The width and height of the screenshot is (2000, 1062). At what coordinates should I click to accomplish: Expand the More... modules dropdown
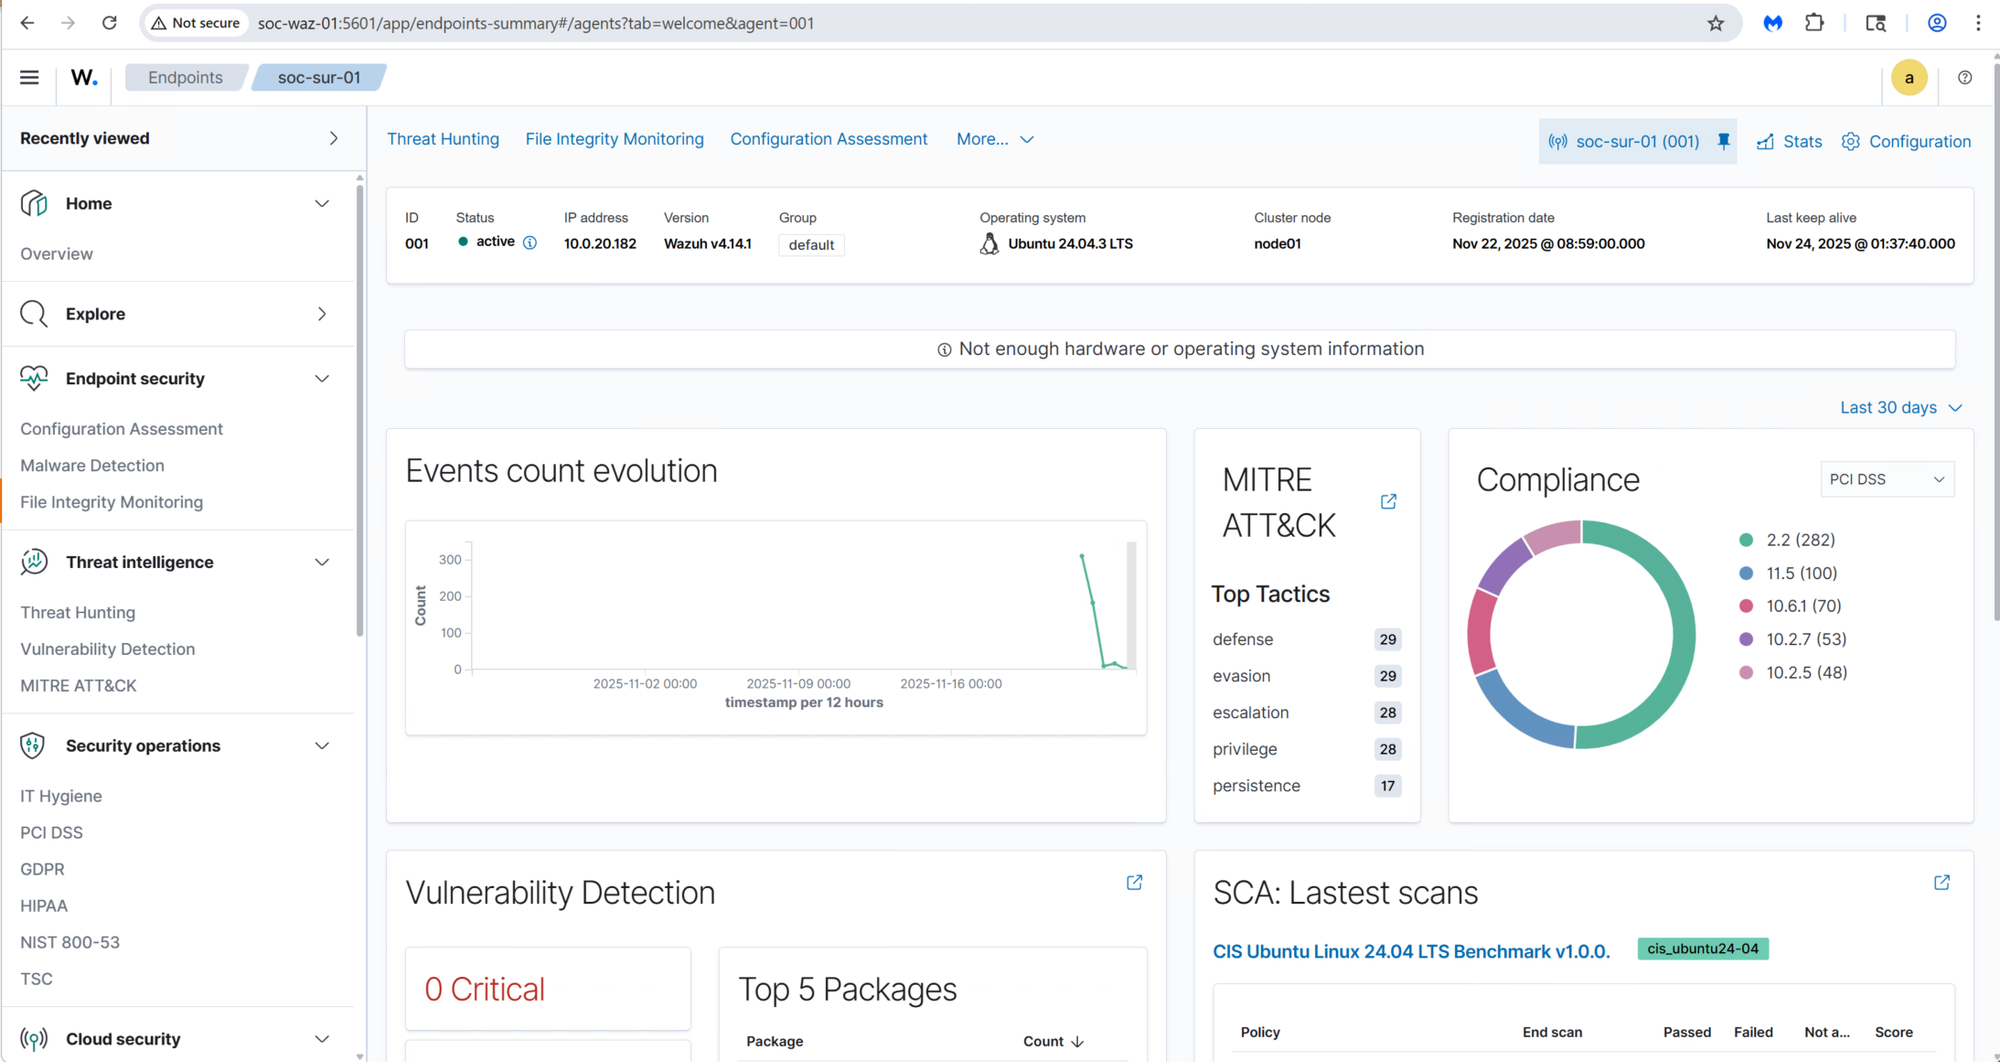coord(994,140)
